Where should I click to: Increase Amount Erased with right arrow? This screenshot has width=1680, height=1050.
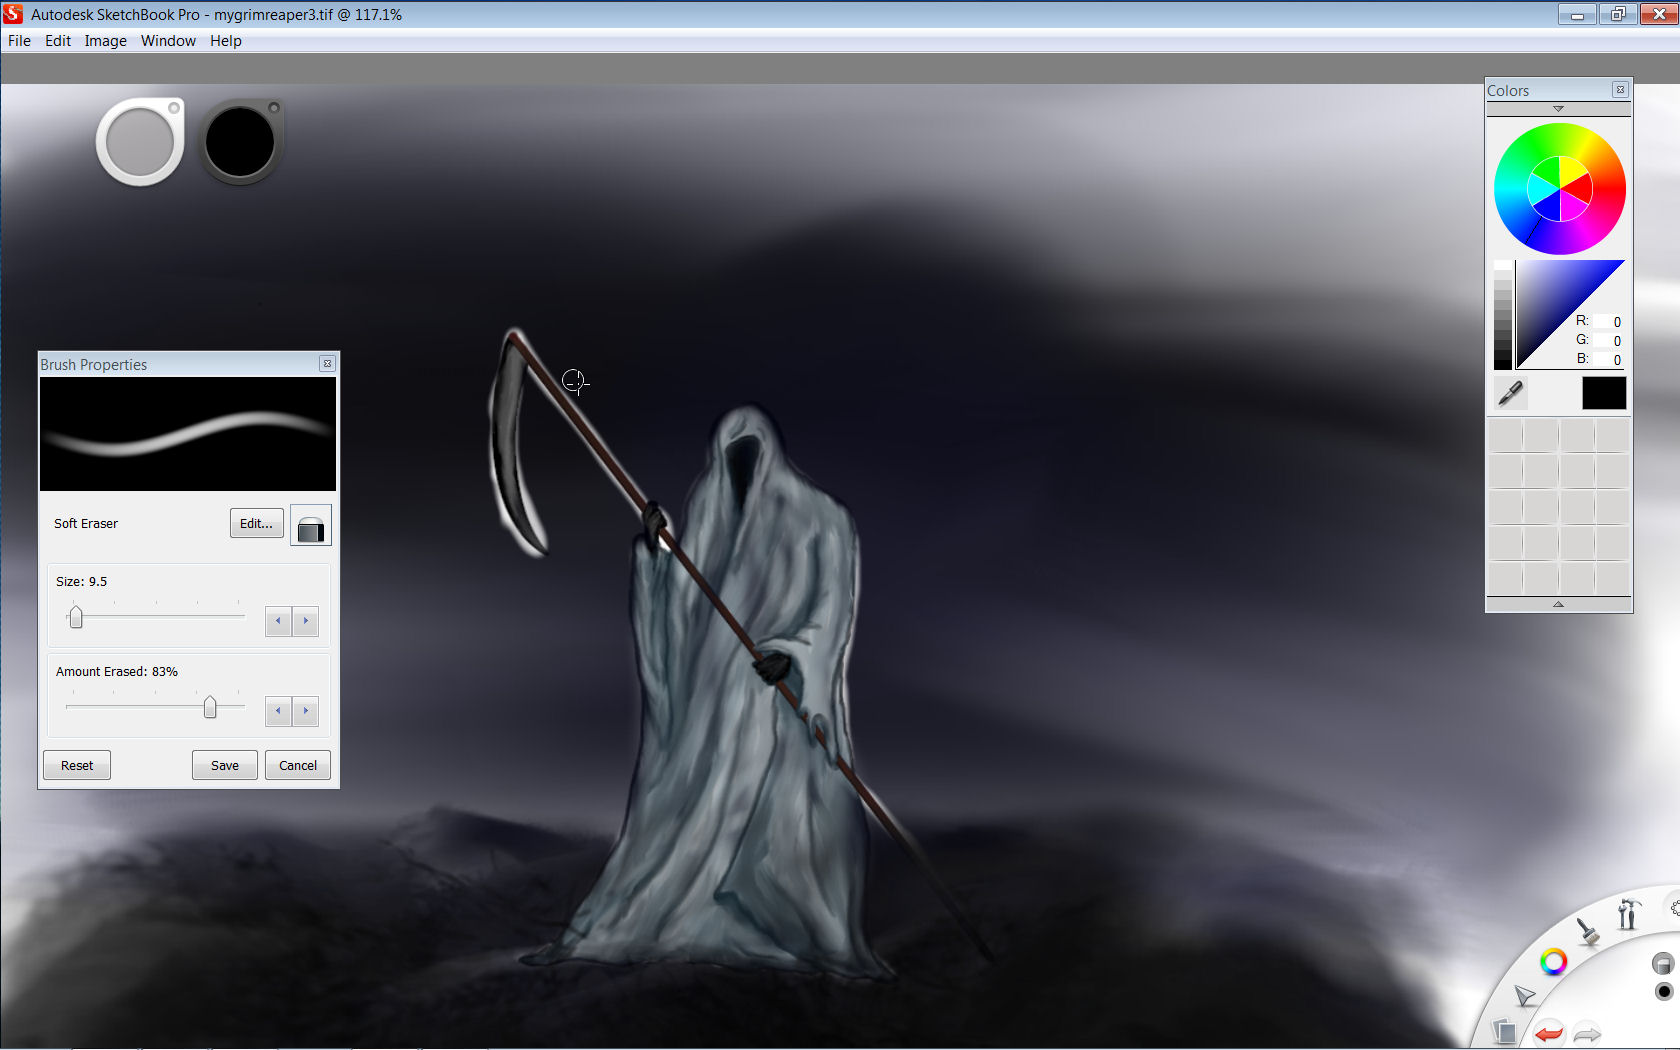point(306,711)
